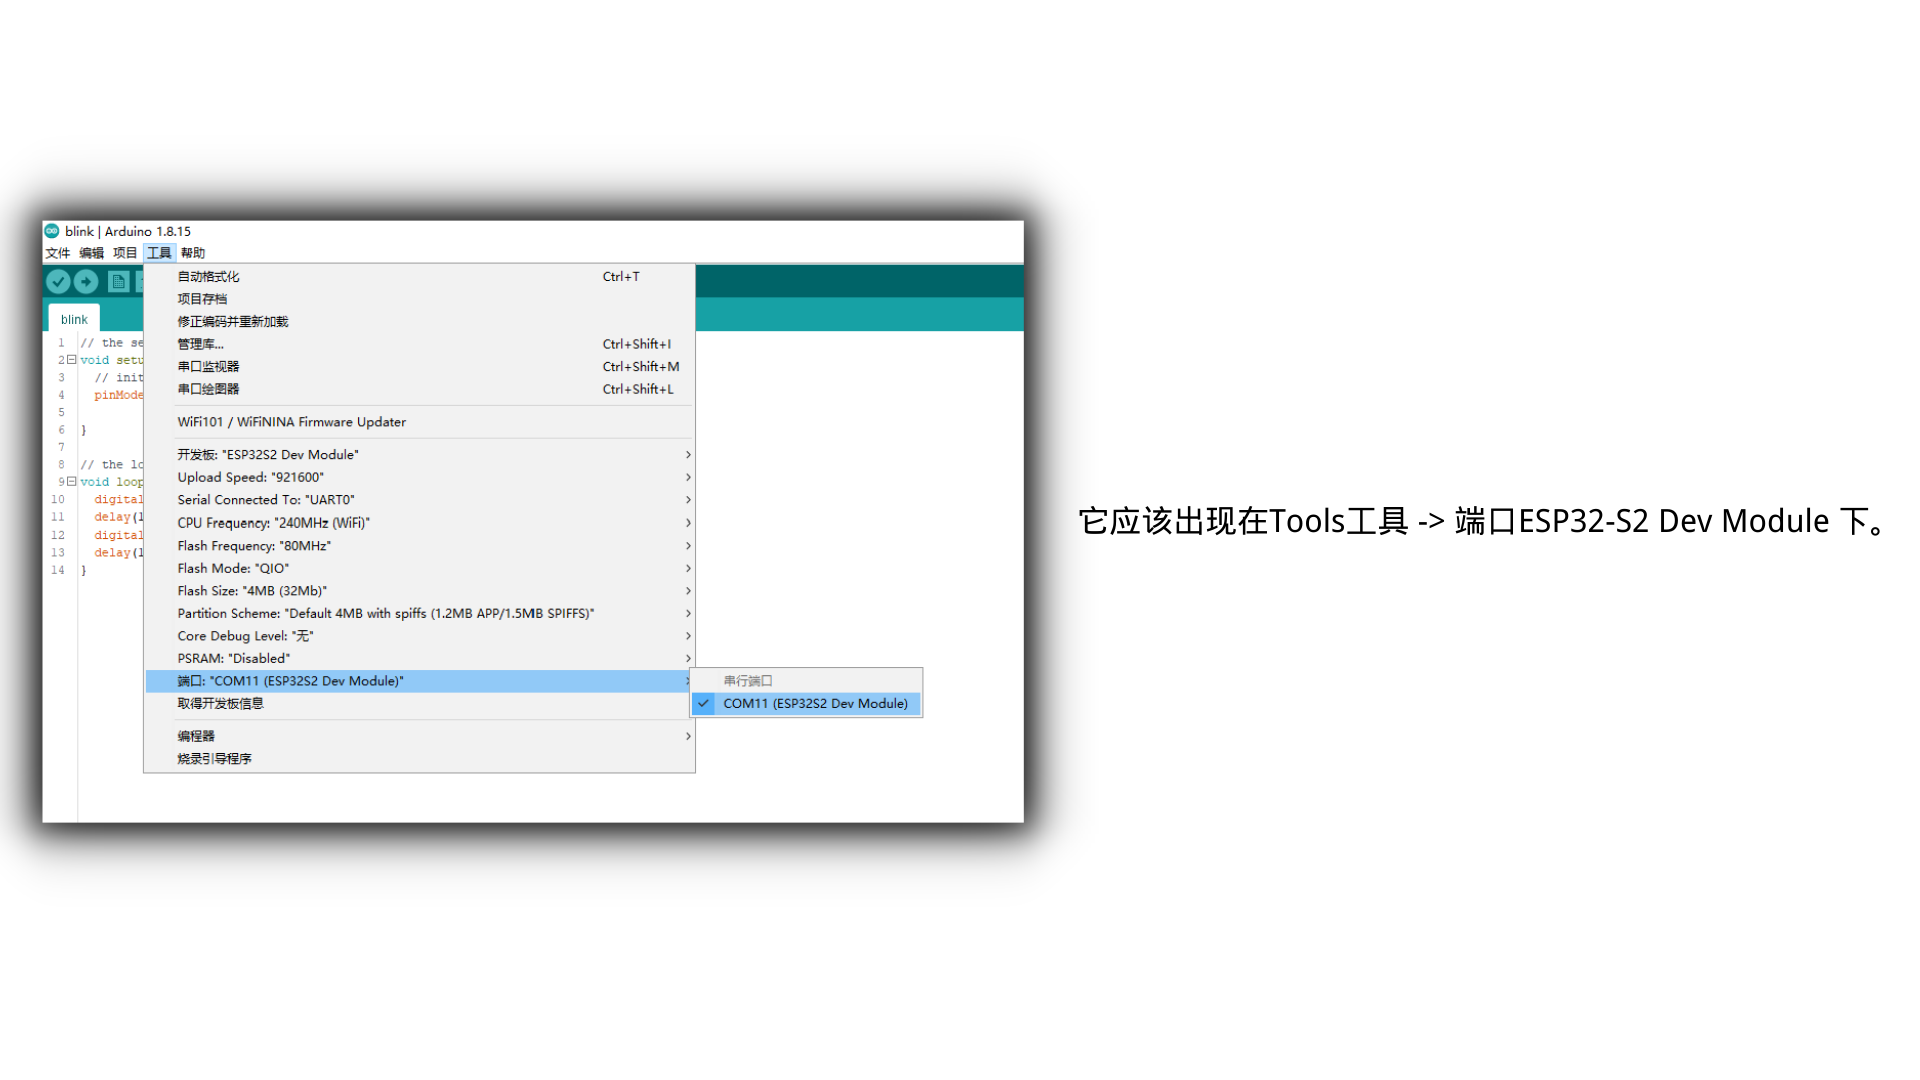The width and height of the screenshot is (1920, 1080).
Task: Choose 项目存档 menu entry
Action: tap(419, 299)
